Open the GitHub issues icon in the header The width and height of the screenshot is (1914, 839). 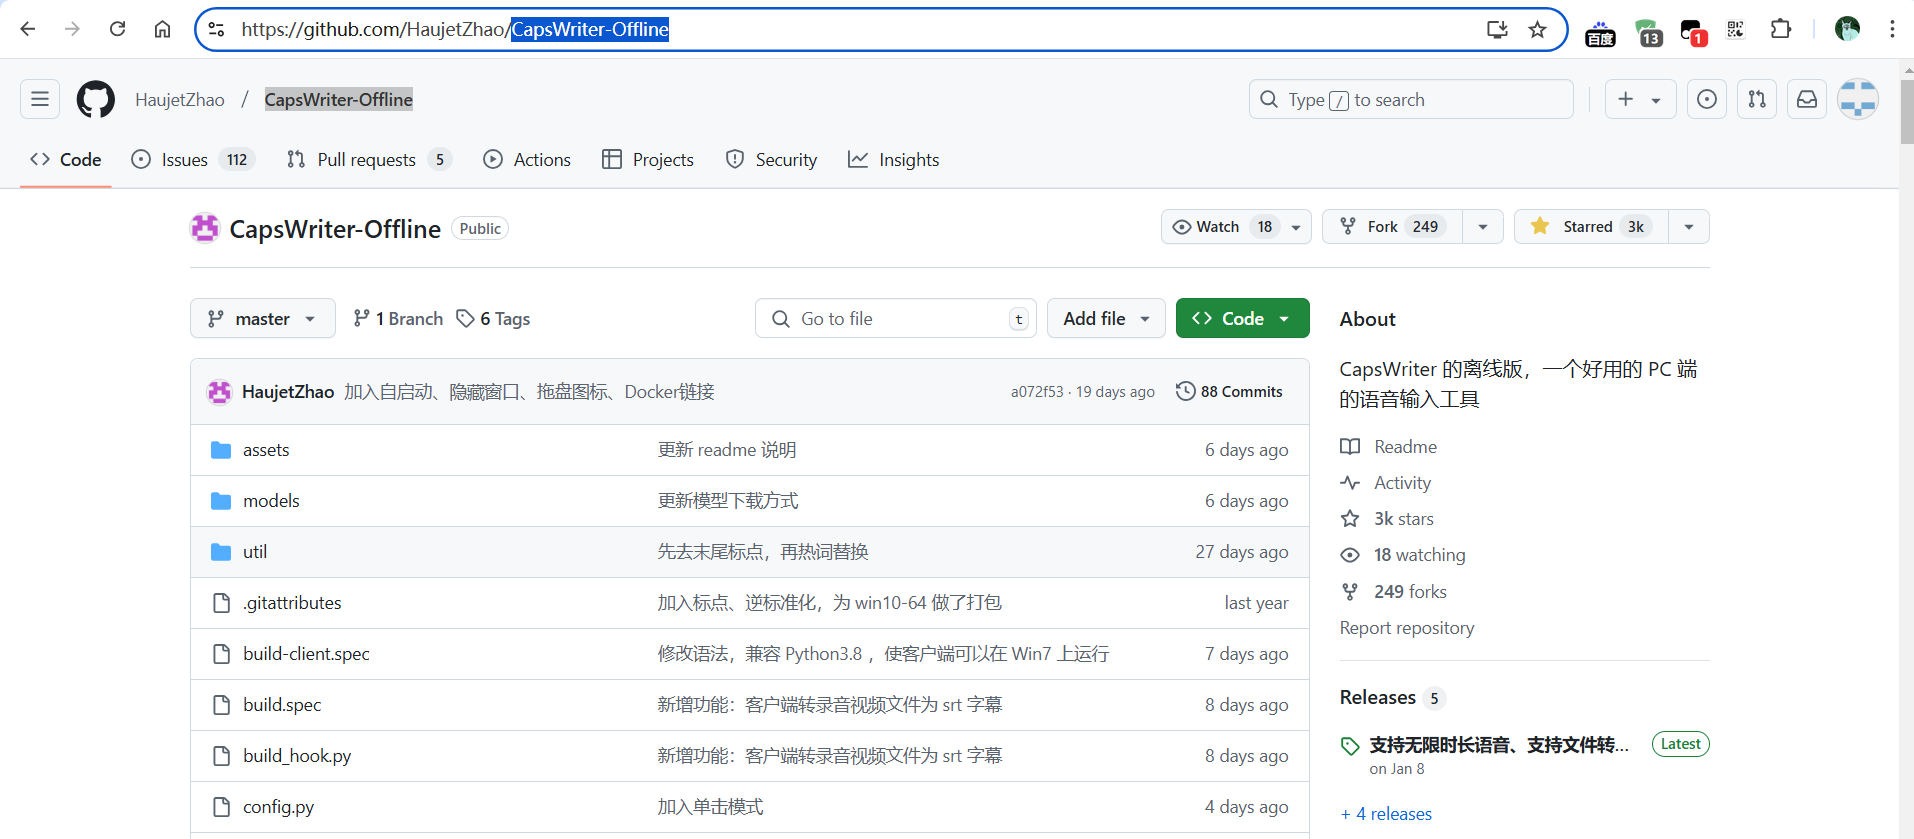(1707, 99)
